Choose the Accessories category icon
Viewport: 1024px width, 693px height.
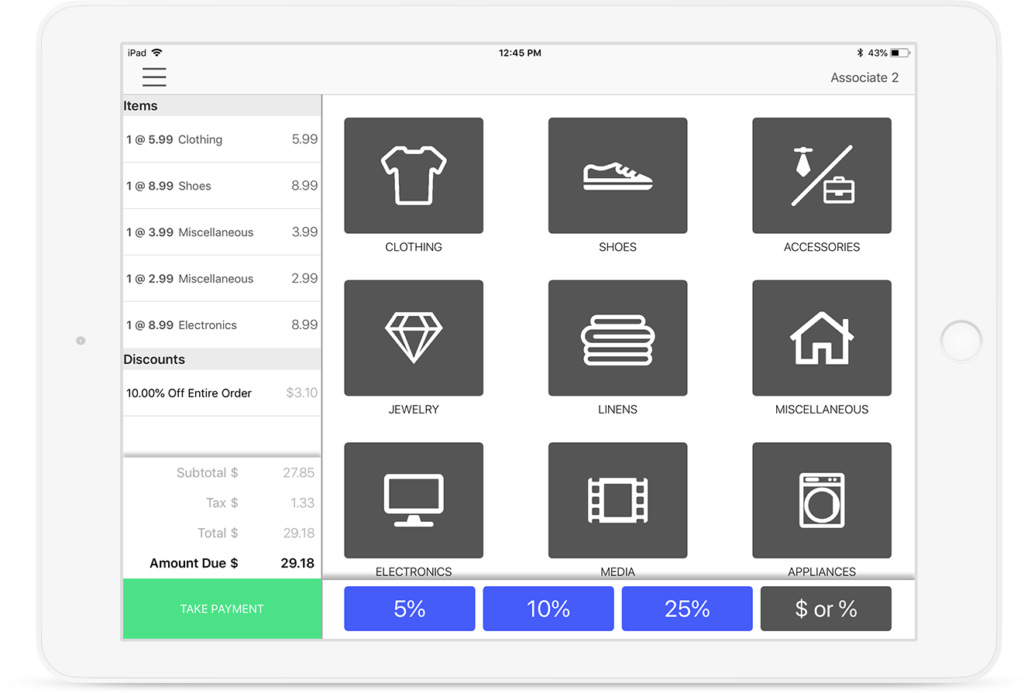point(821,175)
